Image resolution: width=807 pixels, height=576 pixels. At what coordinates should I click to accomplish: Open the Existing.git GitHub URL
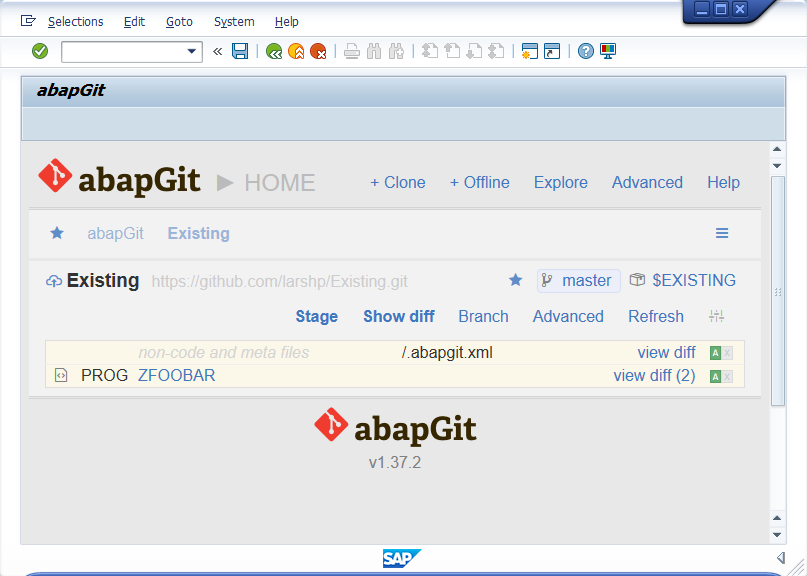(279, 282)
